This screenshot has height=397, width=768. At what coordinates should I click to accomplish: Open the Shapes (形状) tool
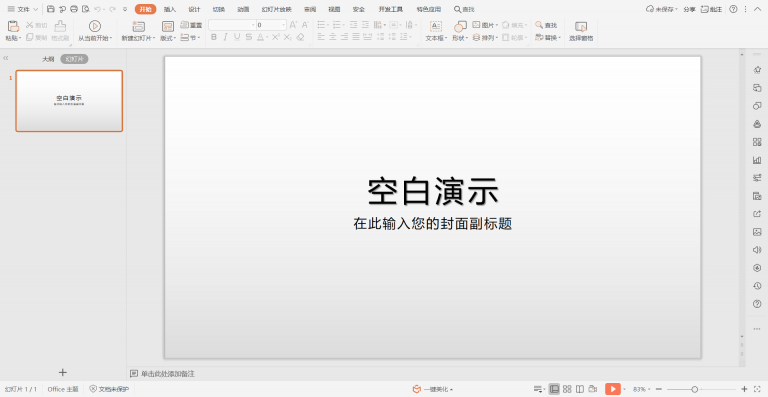460,31
